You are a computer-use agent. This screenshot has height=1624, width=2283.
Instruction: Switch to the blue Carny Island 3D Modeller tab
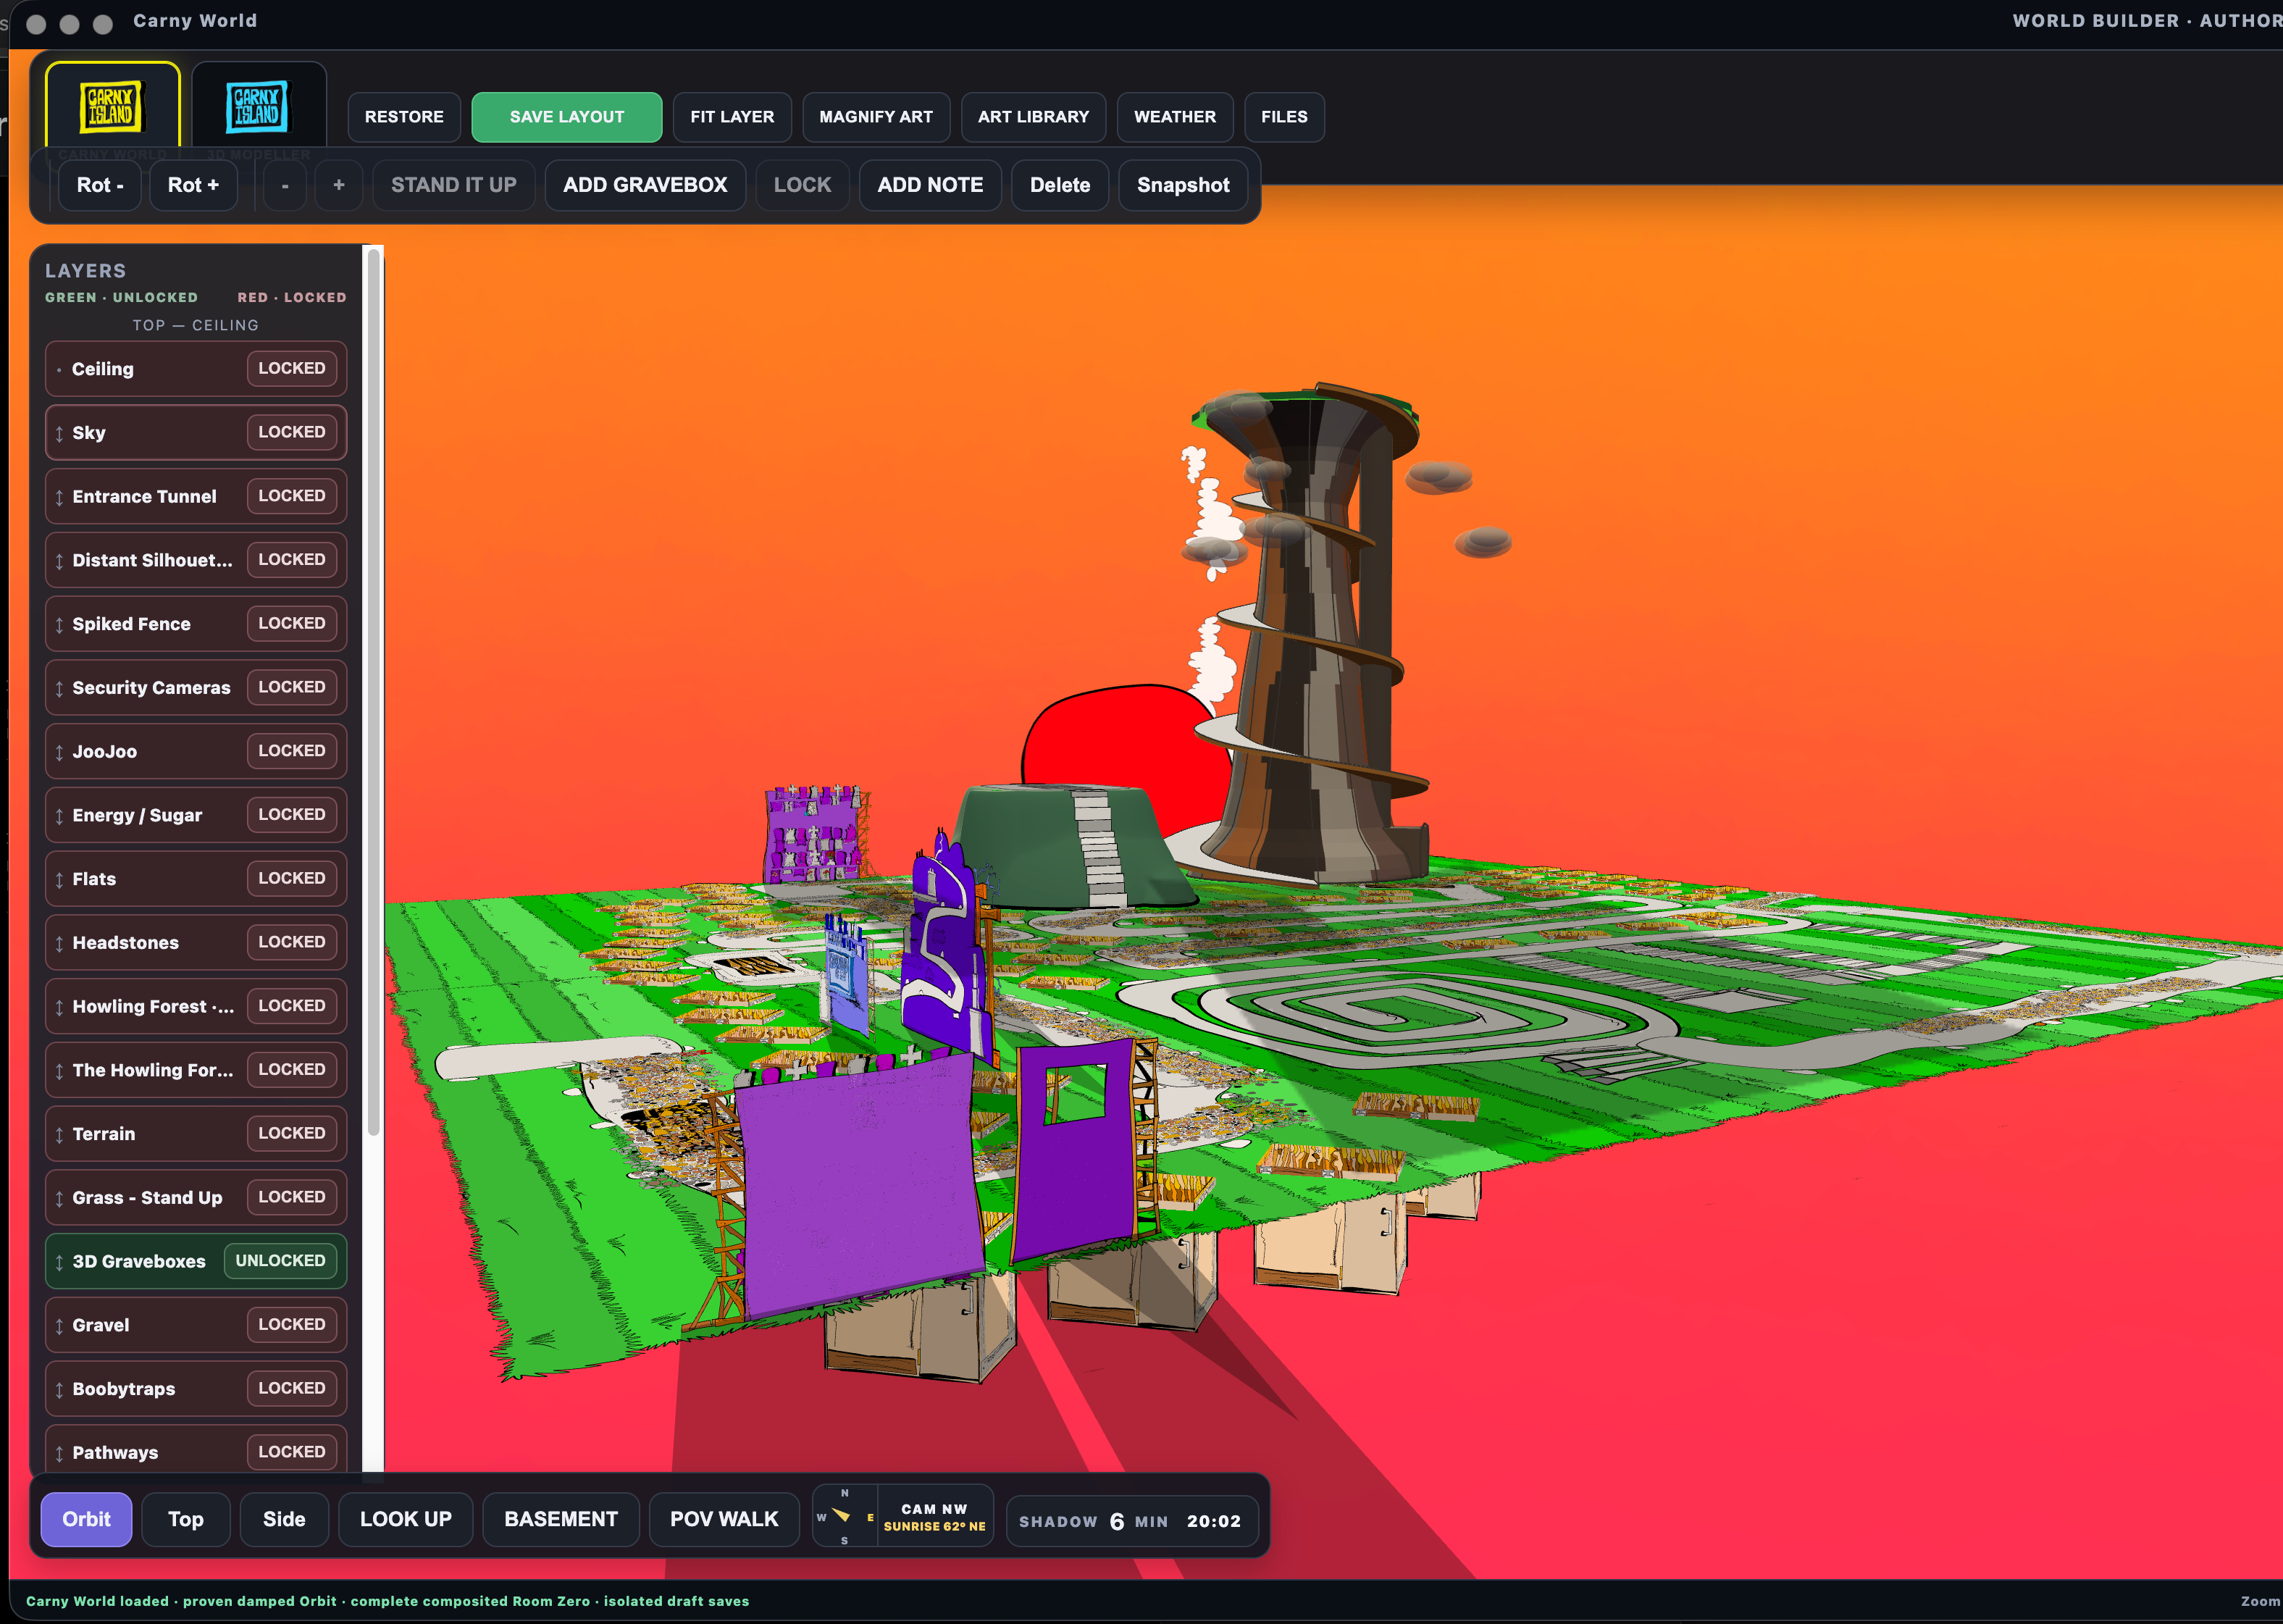(x=258, y=106)
